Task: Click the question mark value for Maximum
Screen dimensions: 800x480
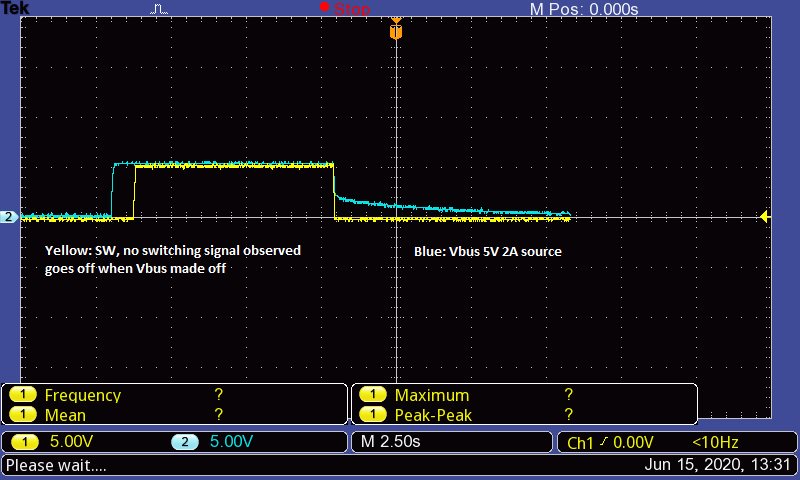Action: pos(568,394)
